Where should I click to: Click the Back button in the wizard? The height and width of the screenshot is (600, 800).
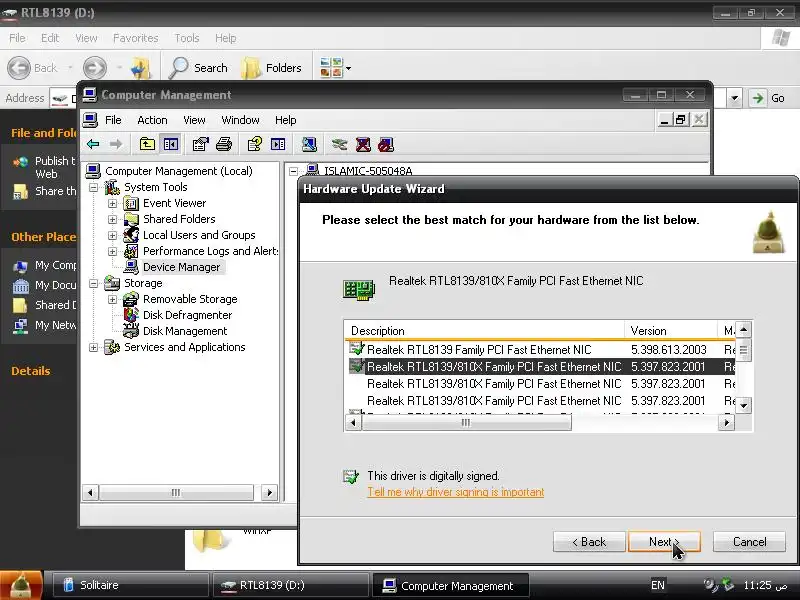click(589, 542)
